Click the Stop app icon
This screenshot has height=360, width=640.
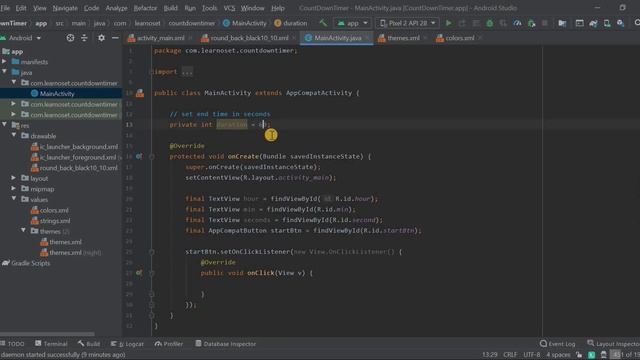point(544,23)
